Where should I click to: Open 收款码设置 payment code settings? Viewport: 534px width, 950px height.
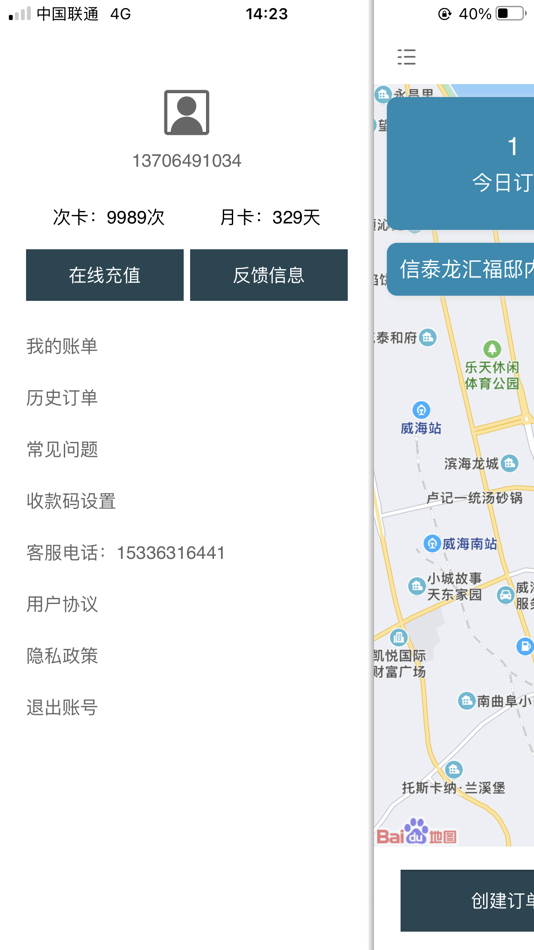(x=71, y=501)
